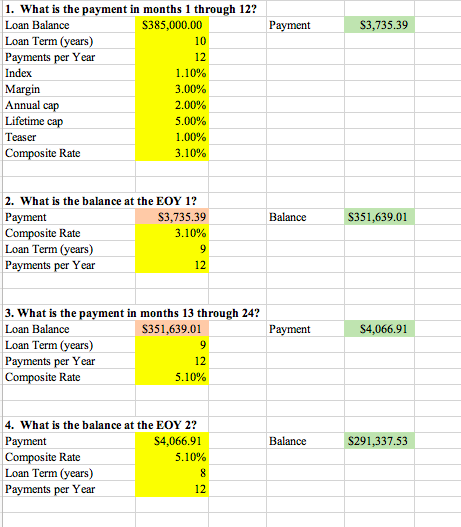The height and width of the screenshot is (527, 461).
Task: Select the $385,000.00 Loan Balance cell
Action: click(172, 25)
